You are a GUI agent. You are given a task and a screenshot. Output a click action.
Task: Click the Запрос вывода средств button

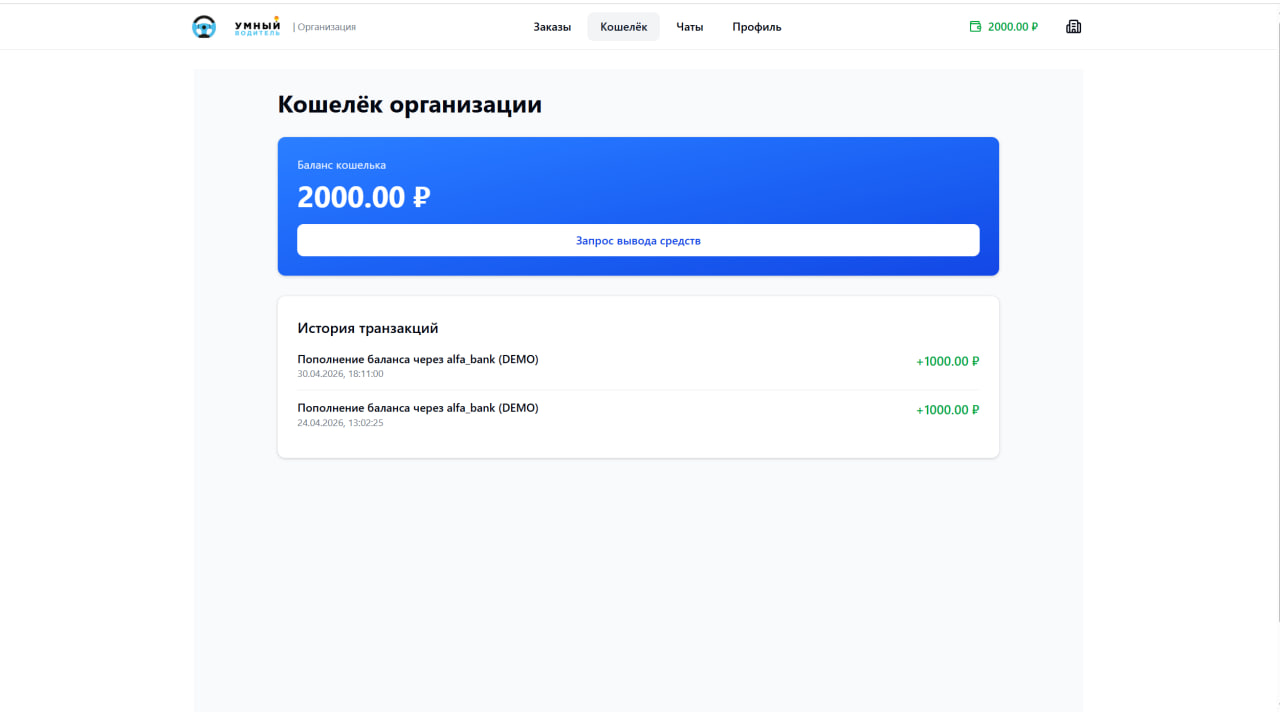tap(638, 240)
